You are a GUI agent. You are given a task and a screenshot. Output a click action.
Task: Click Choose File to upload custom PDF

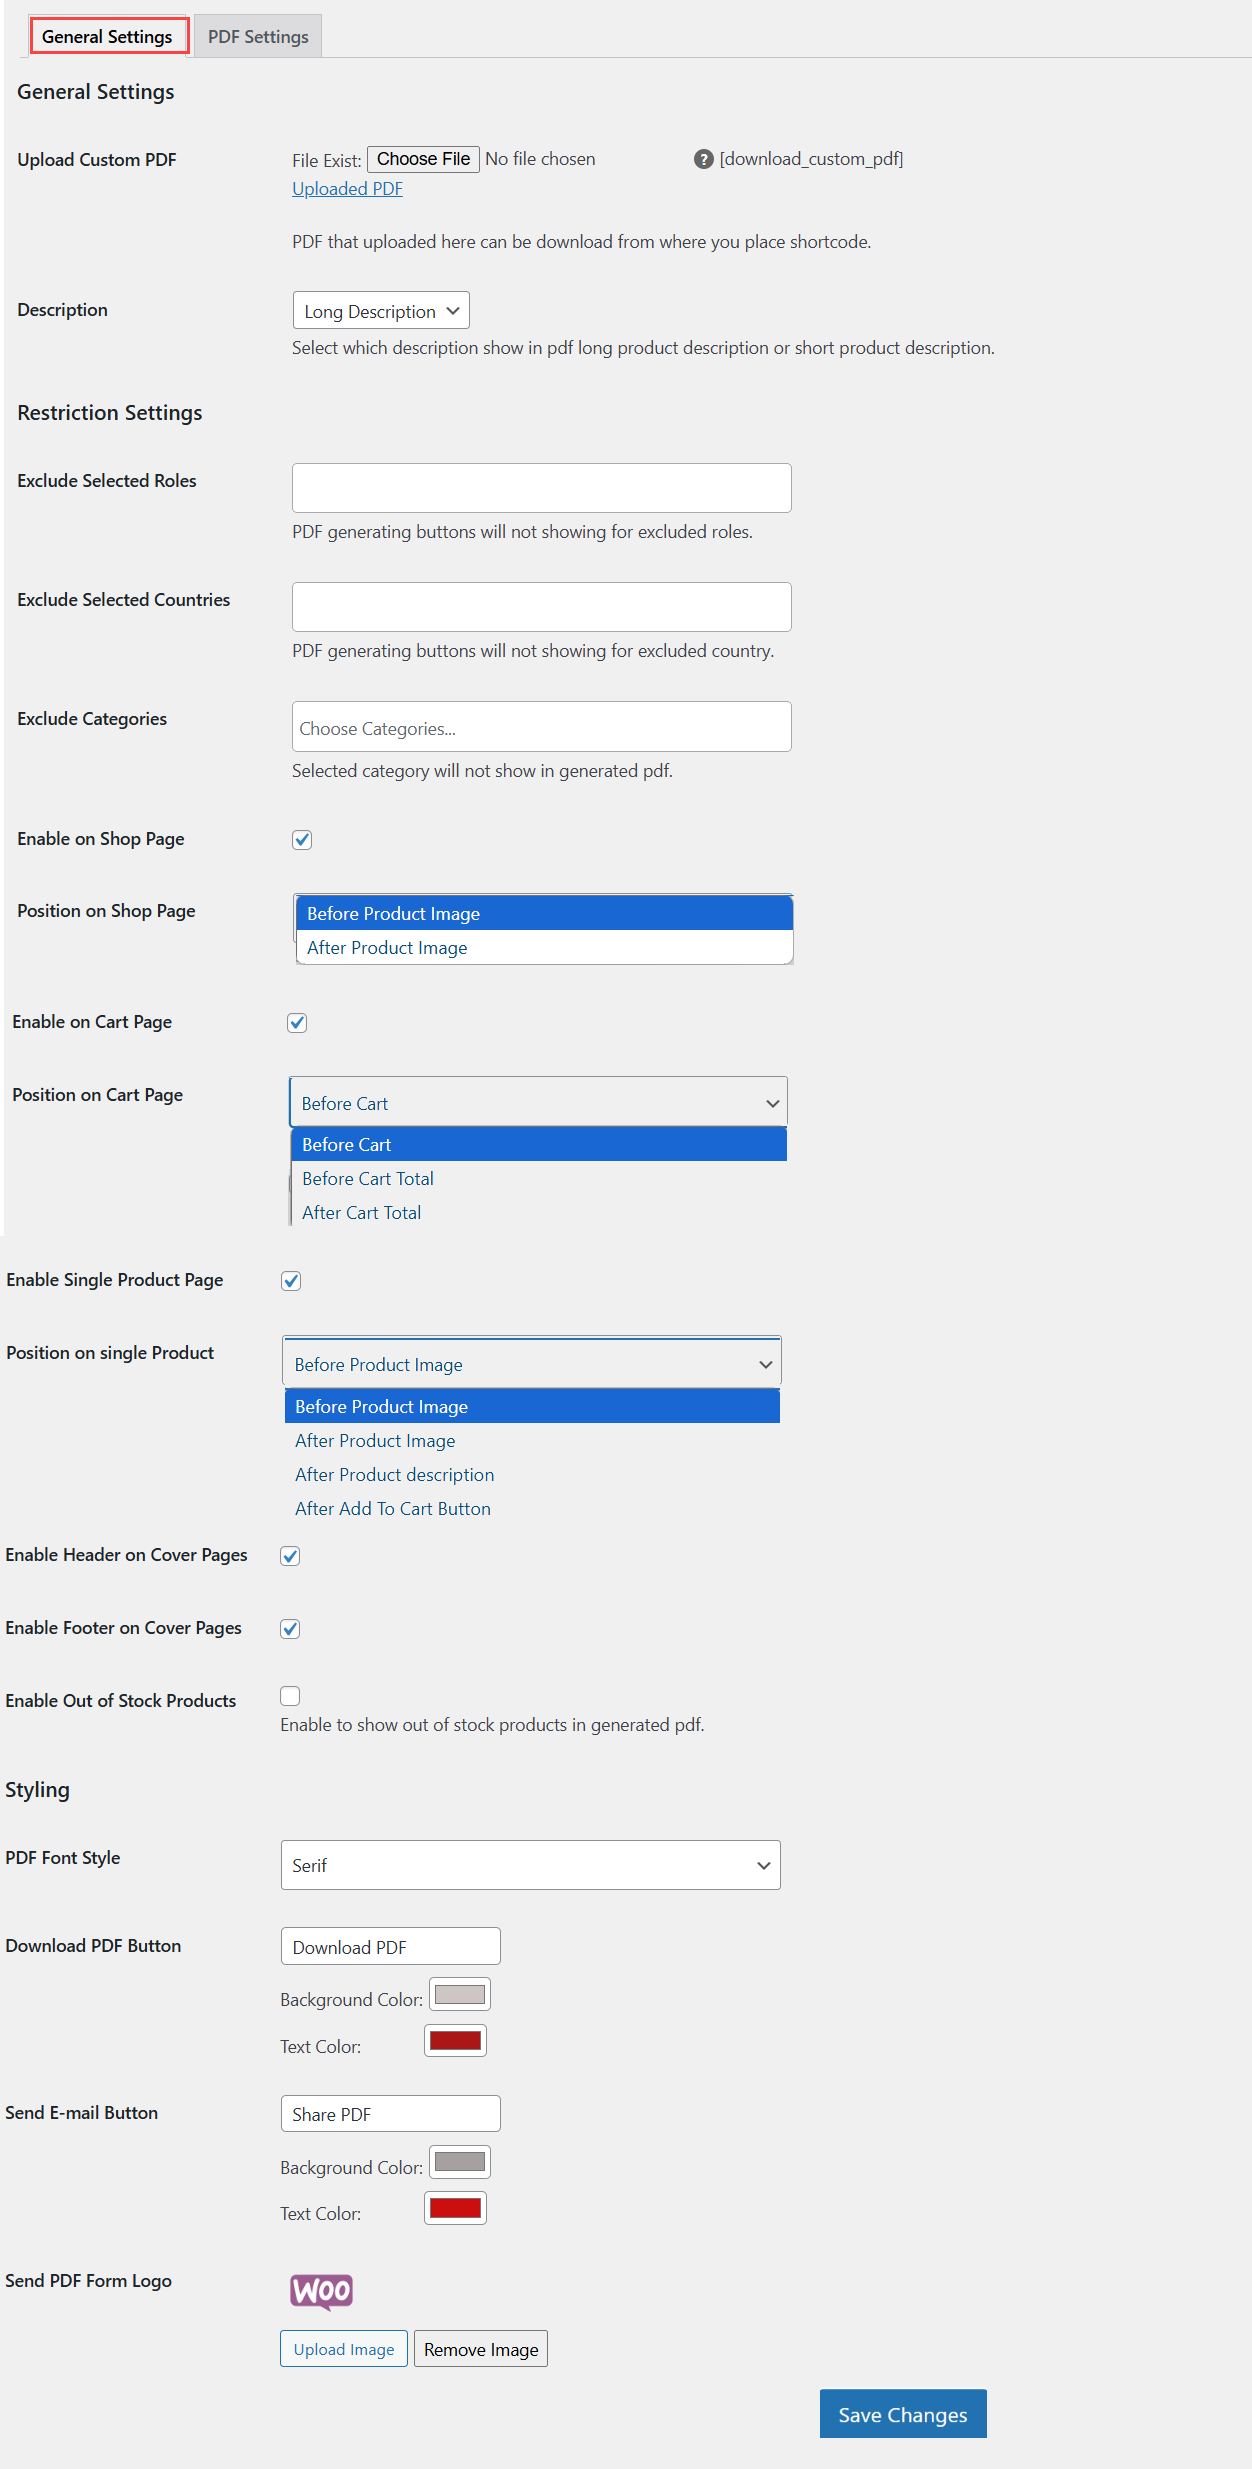pos(423,158)
